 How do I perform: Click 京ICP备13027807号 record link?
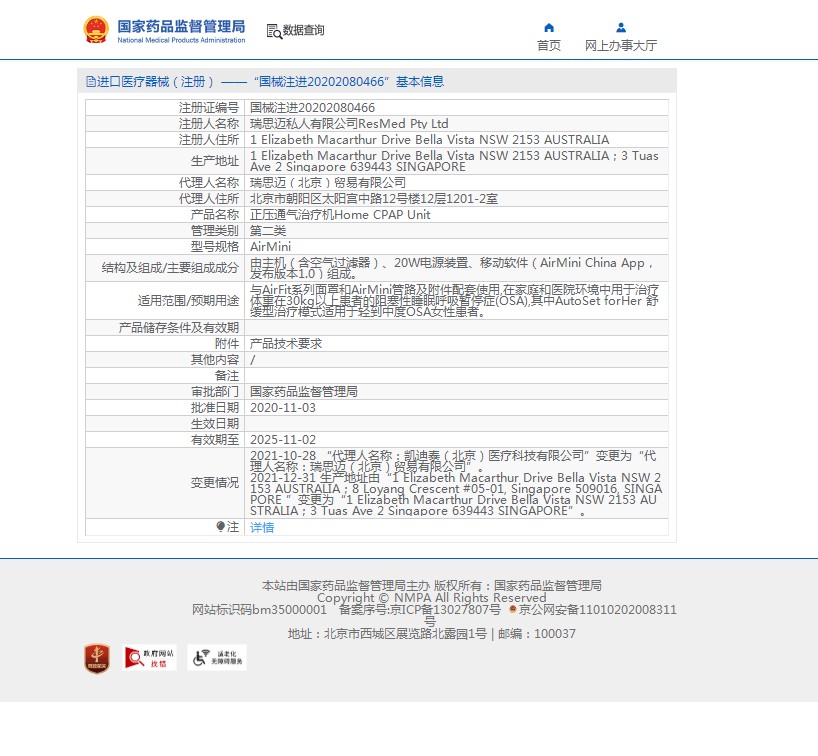pos(445,609)
